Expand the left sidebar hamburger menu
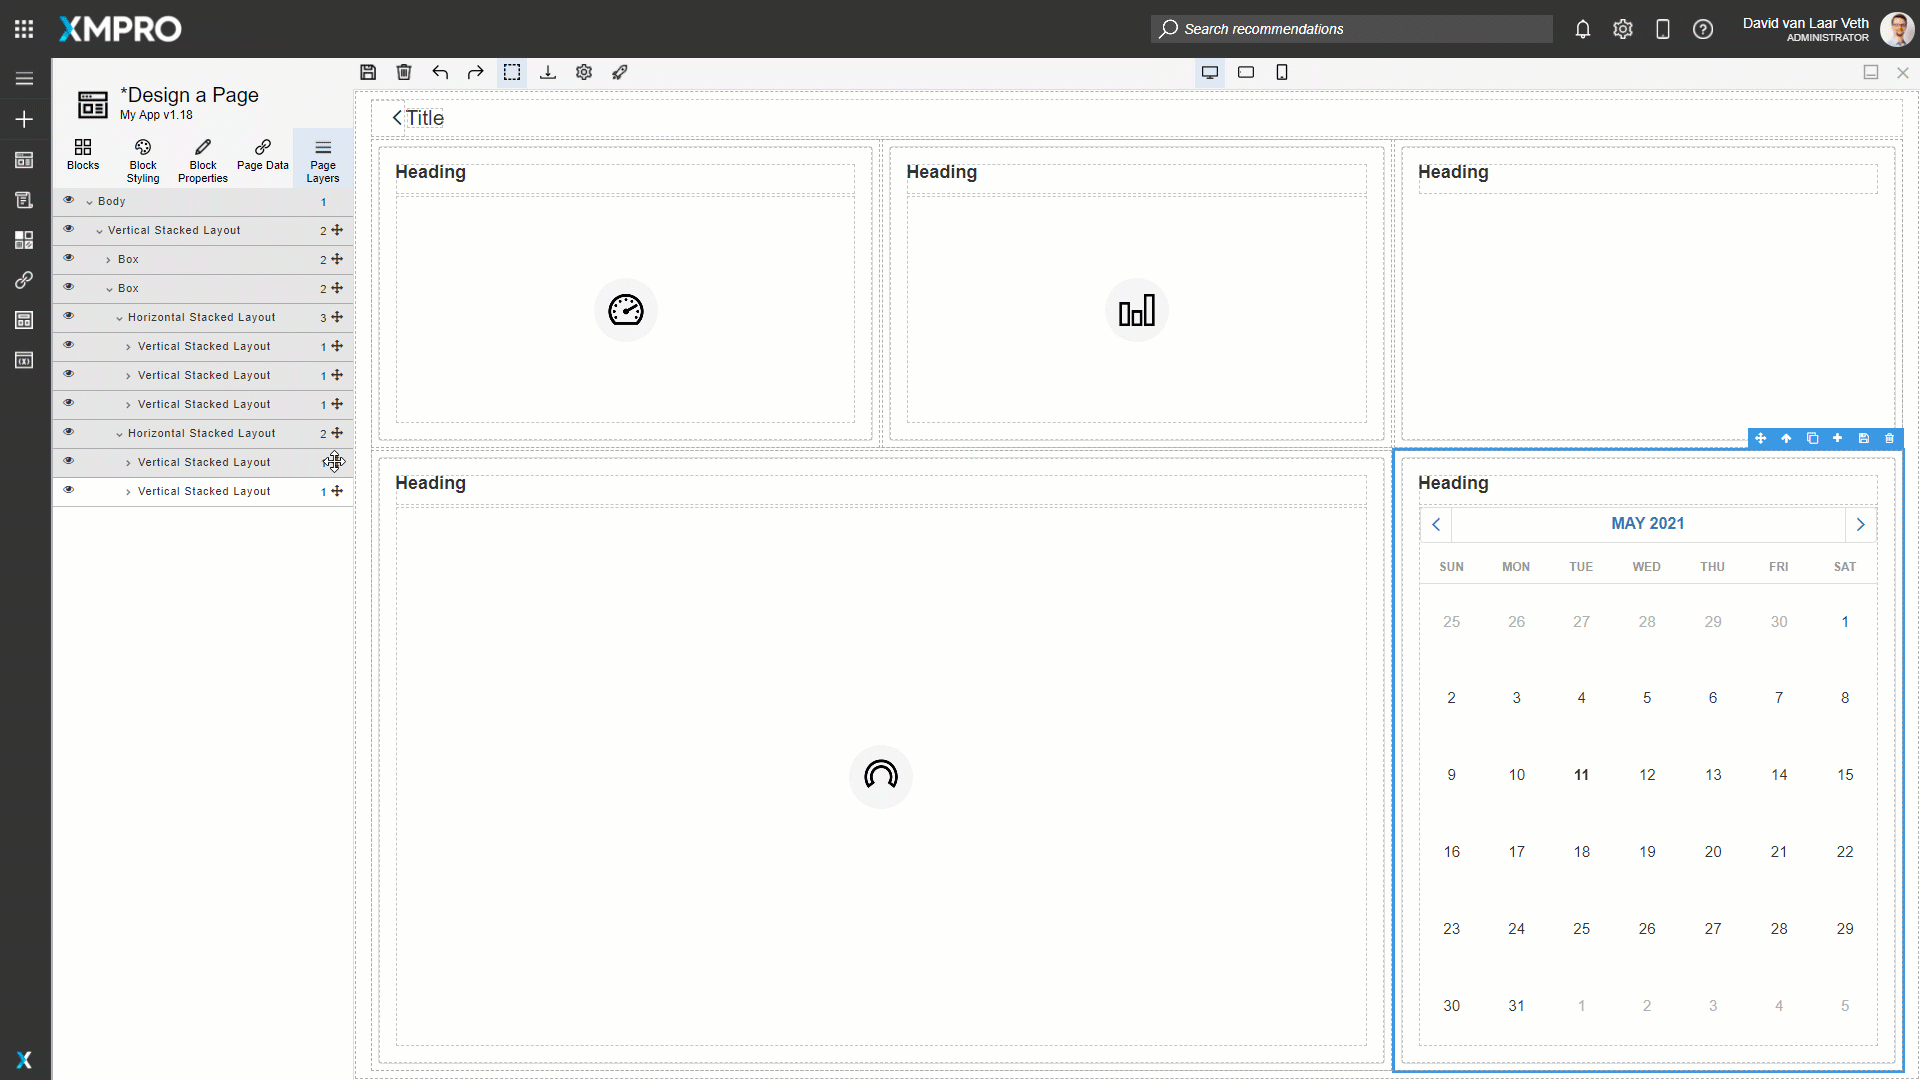1920x1080 pixels. click(x=24, y=79)
